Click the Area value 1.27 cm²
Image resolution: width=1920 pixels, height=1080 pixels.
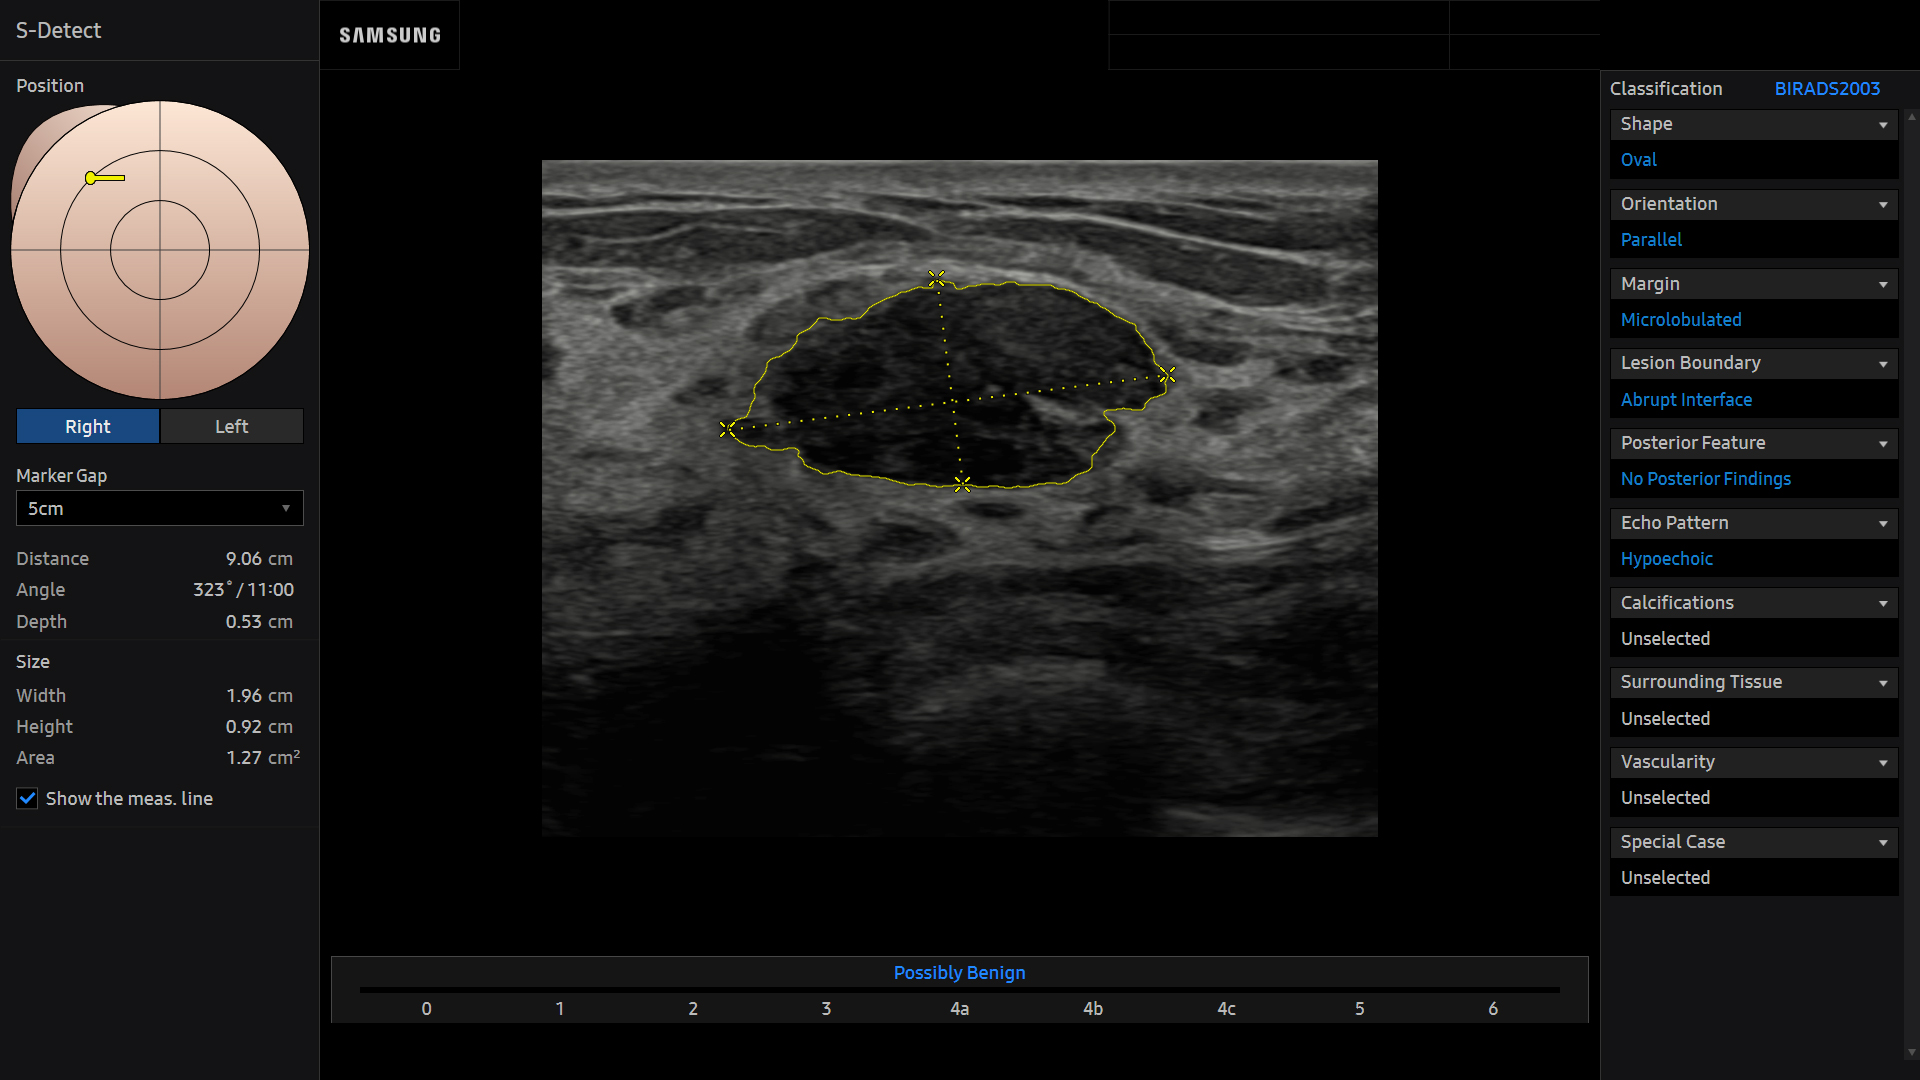coord(263,758)
